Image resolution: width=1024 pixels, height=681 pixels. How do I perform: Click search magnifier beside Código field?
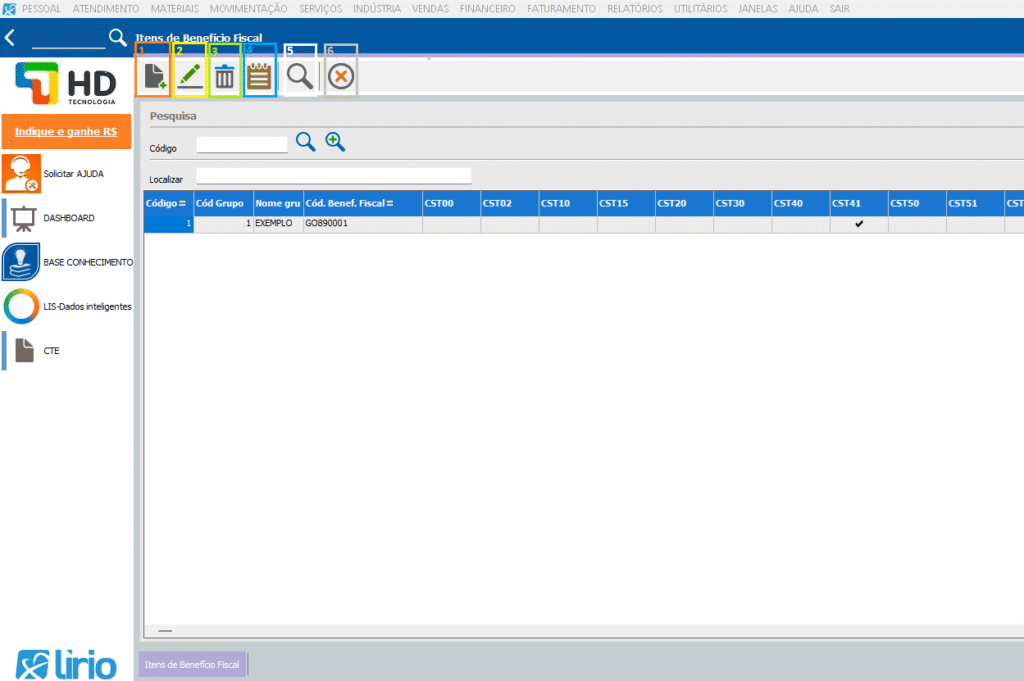(305, 143)
